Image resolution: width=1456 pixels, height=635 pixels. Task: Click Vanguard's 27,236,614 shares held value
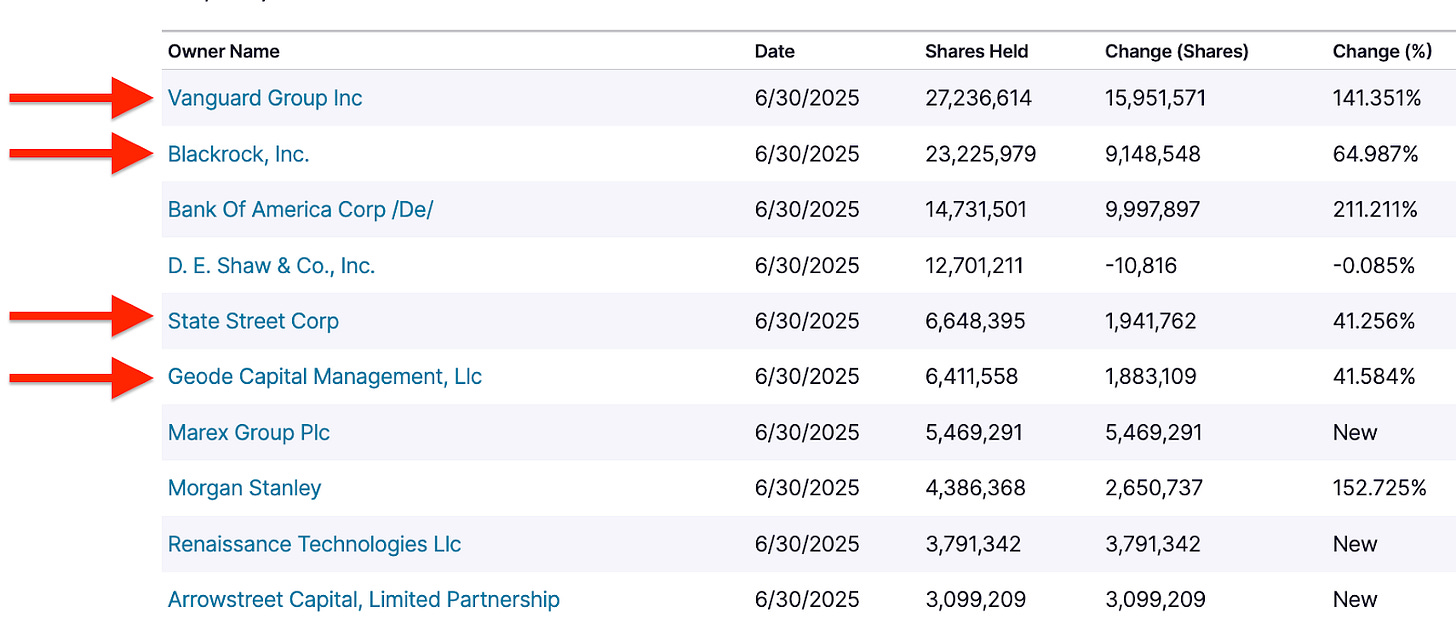978,98
